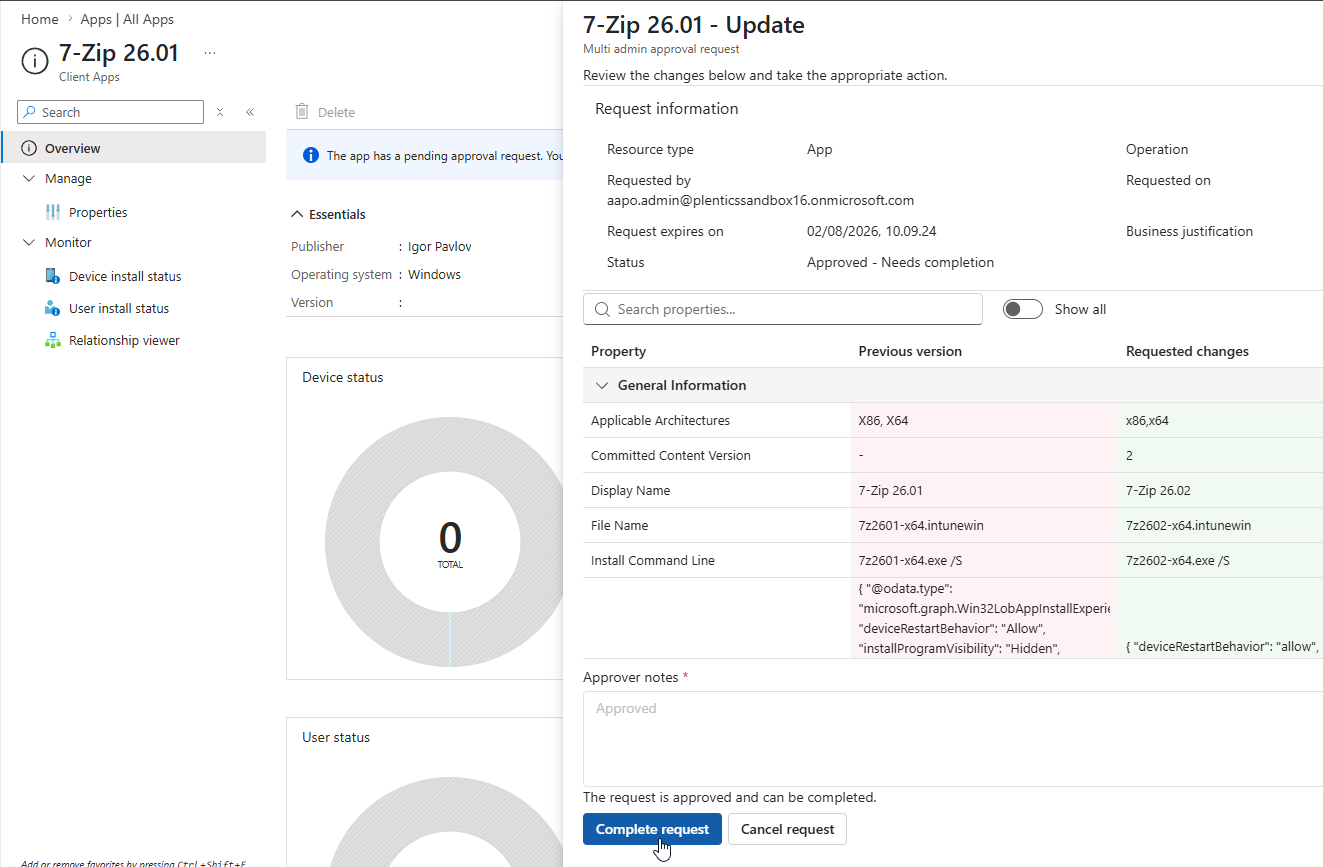Click requested command "7z2602-x64.exe /S"
Viewport: 1323px width, 867px height.
(x=1178, y=560)
